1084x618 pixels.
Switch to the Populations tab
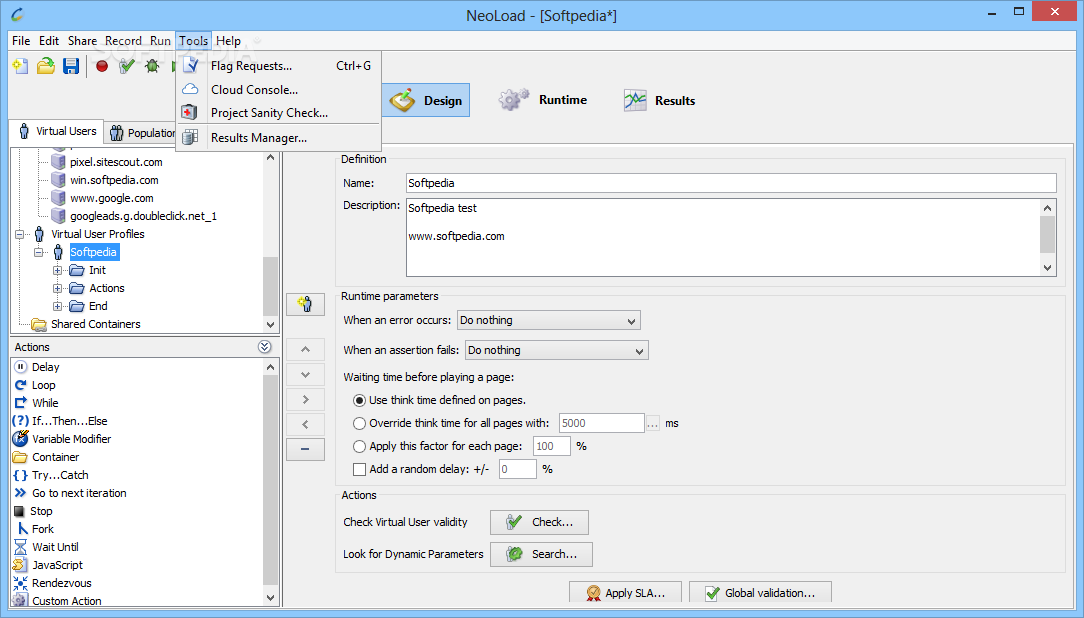[x=142, y=133]
